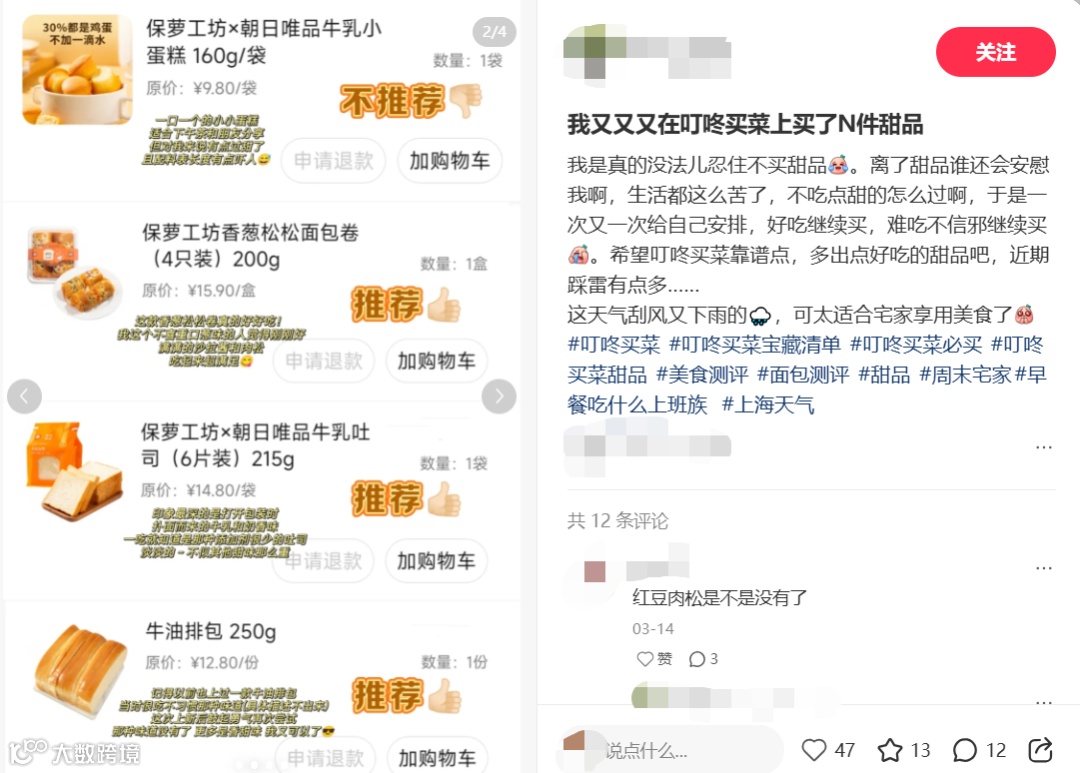
Task: Open the 牛乳吐司 product thumbnail
Action: [x=74, y=471]
